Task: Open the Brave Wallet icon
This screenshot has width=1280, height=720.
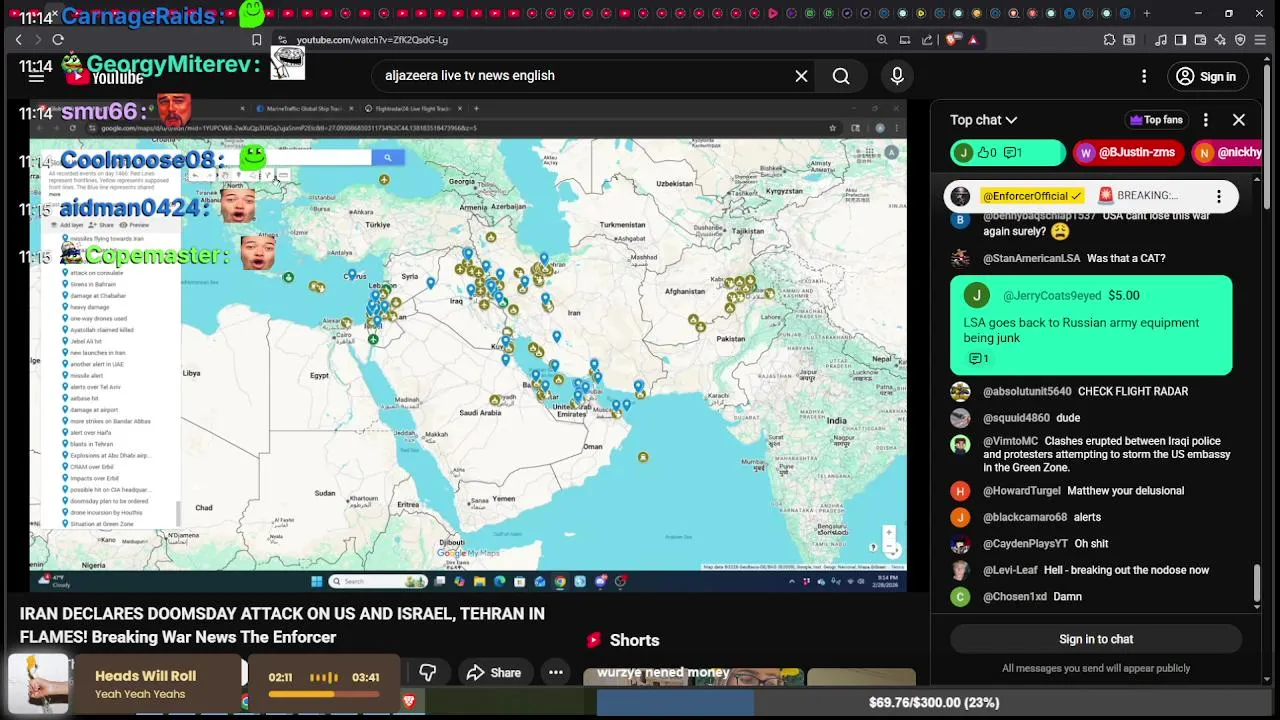Action: (1201, 40)
